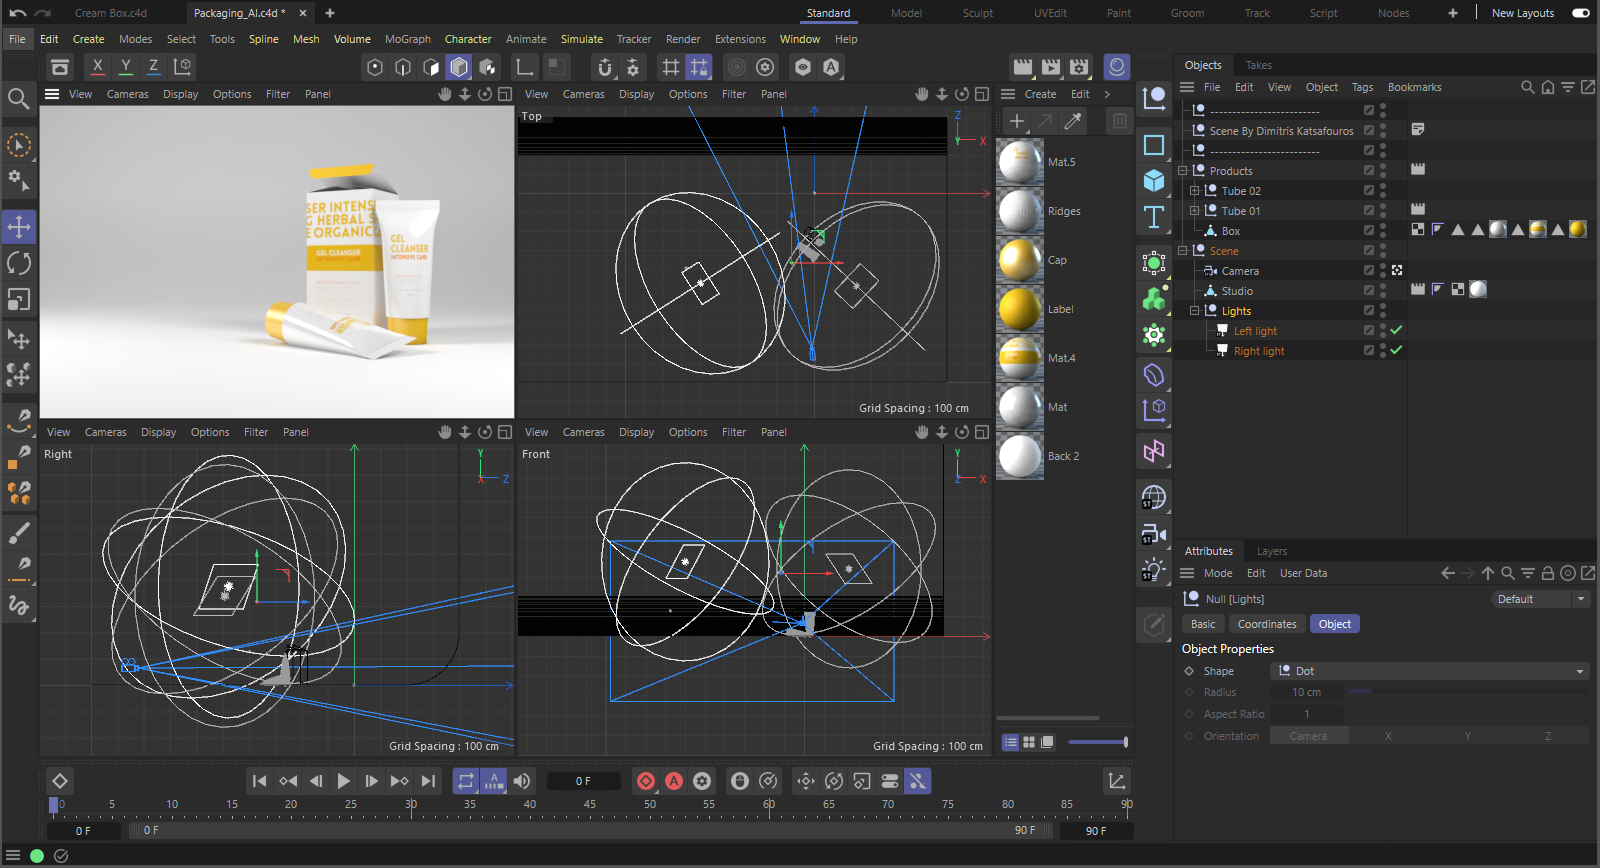1600x868 pixels.
Task: Toggle Box object visibility dots
Action: (x=1383, y=230)
